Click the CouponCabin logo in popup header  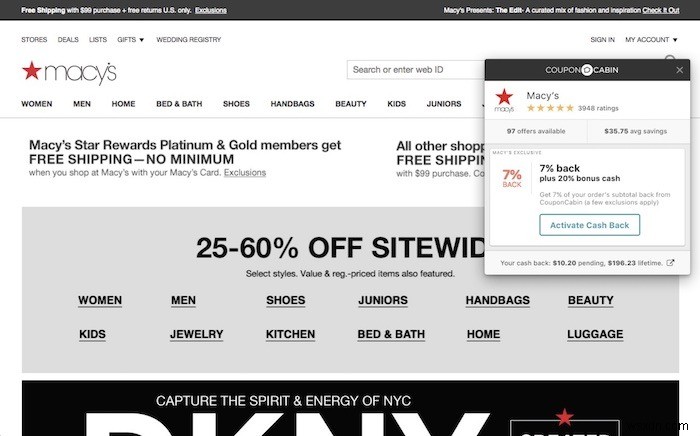click(x=582, y=70)
